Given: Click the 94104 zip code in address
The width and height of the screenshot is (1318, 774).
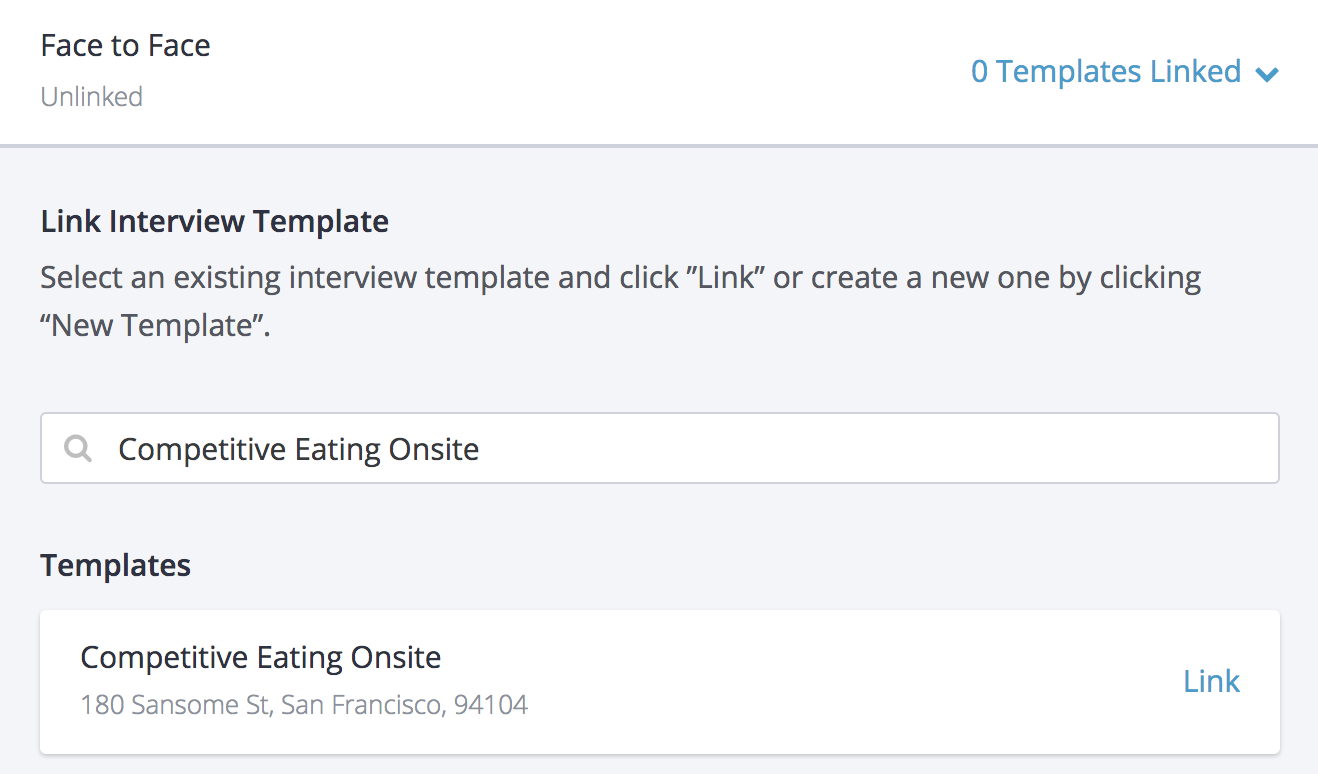Looking at the screenshot, I should 490,705.
